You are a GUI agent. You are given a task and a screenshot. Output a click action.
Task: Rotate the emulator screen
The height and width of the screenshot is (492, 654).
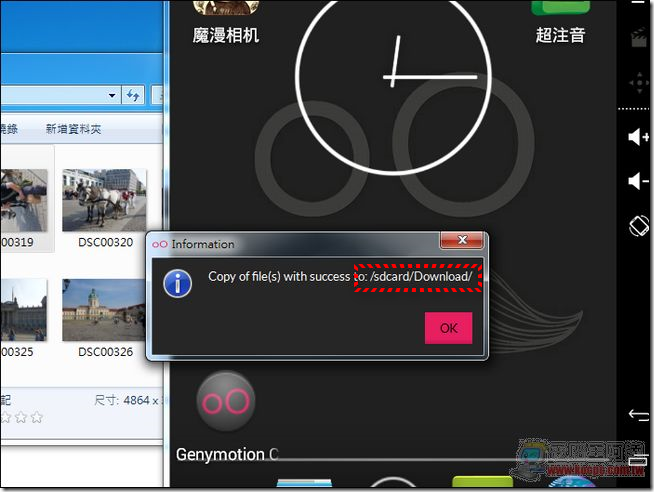[x=638, y=226]
